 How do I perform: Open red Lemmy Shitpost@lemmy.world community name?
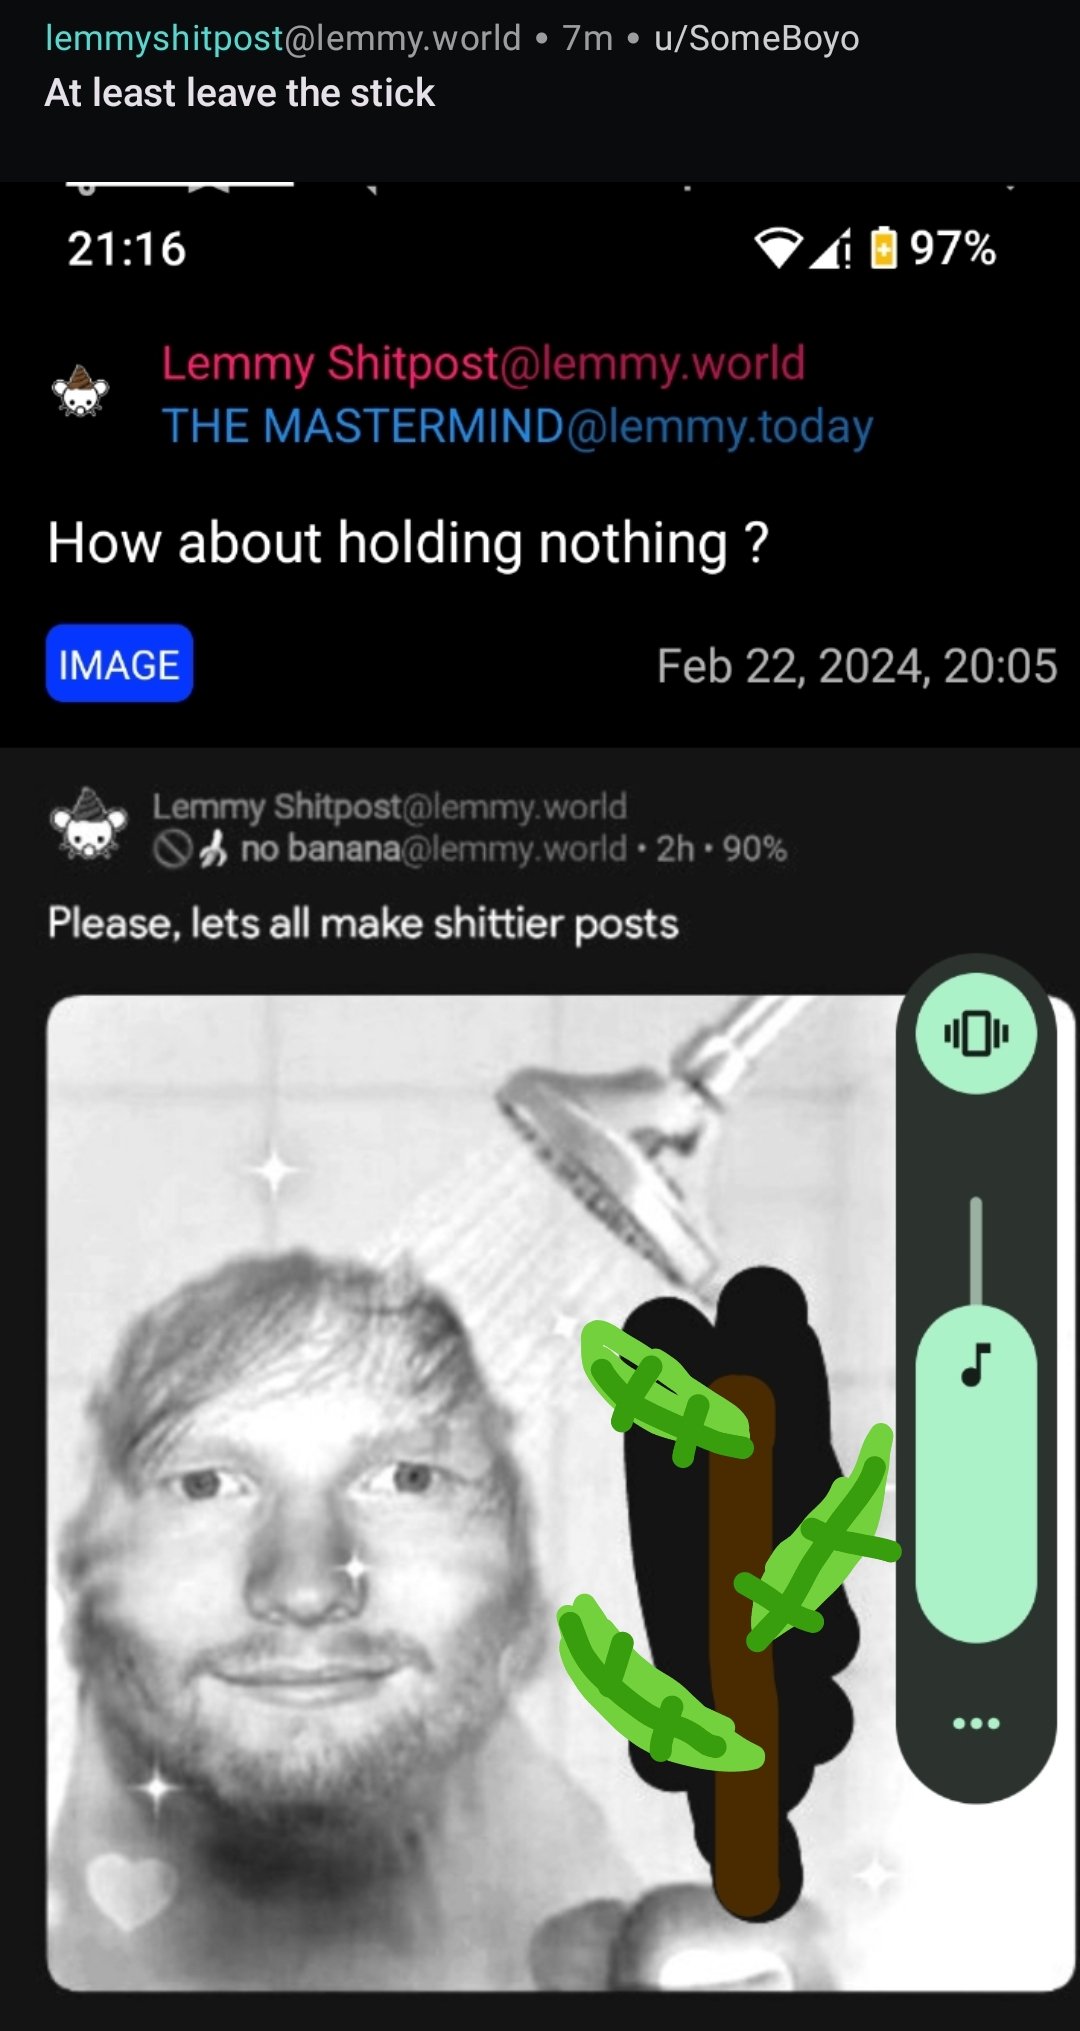point(483,363)
